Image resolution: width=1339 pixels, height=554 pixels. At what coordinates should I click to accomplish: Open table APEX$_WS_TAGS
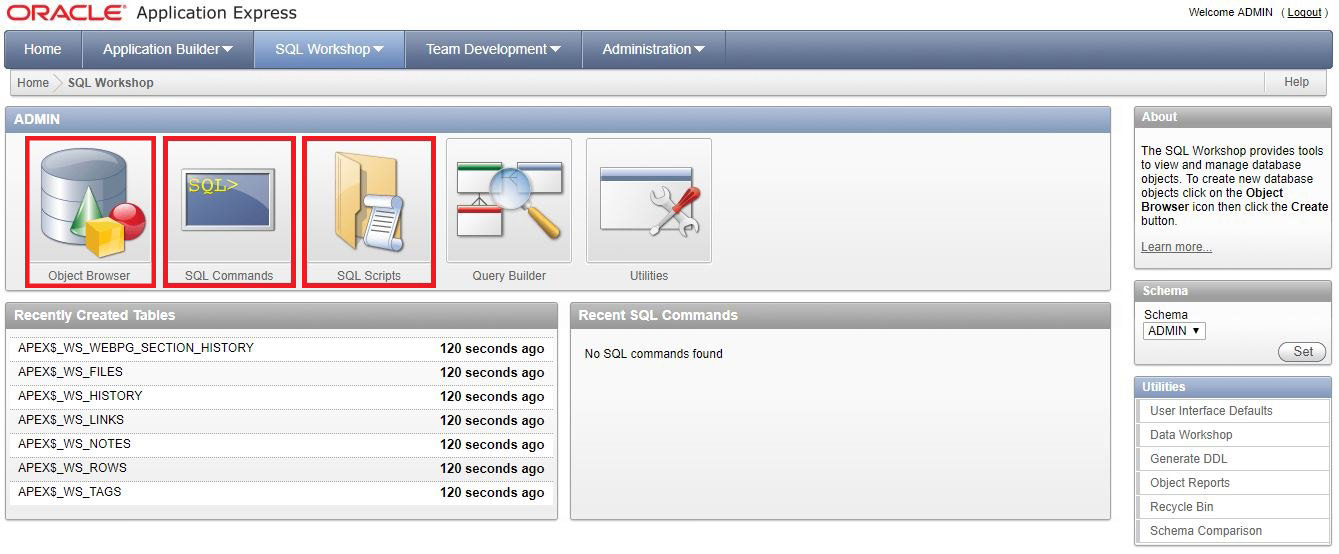pyautogui.click(x=70, y=492)
